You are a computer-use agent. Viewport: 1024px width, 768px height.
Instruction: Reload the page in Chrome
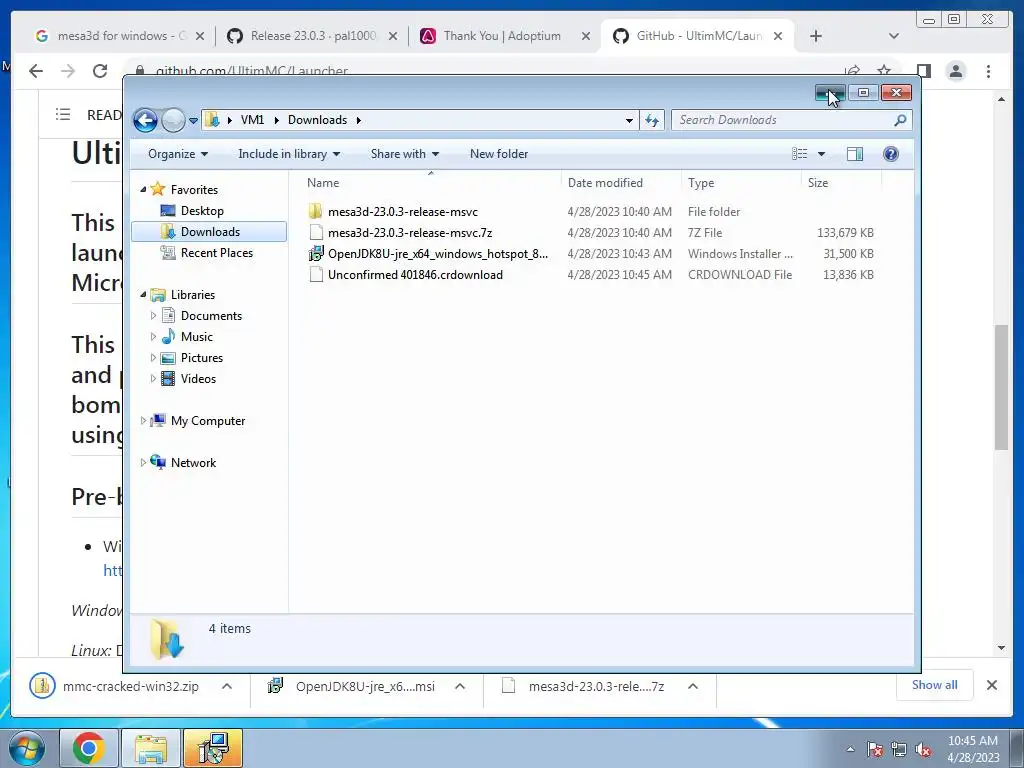tap(100, 71)
